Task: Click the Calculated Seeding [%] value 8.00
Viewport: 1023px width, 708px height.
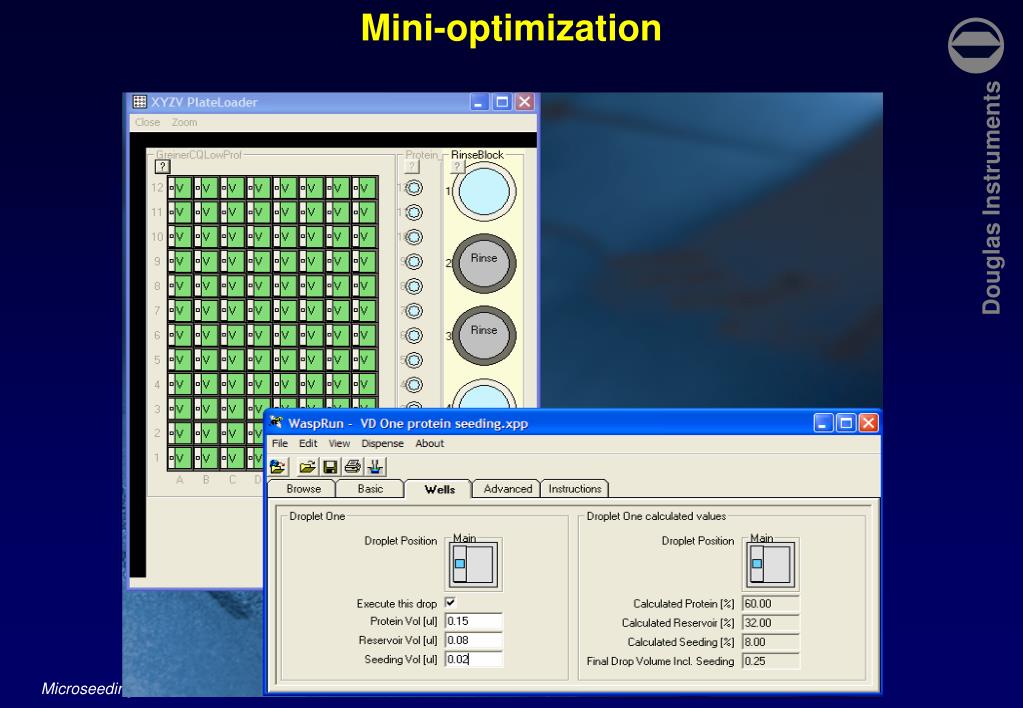Action: (x=771, y=641)
